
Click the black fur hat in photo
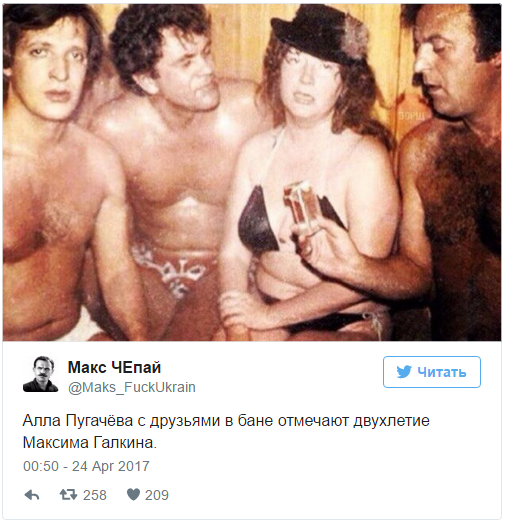(x=321, y=33)
